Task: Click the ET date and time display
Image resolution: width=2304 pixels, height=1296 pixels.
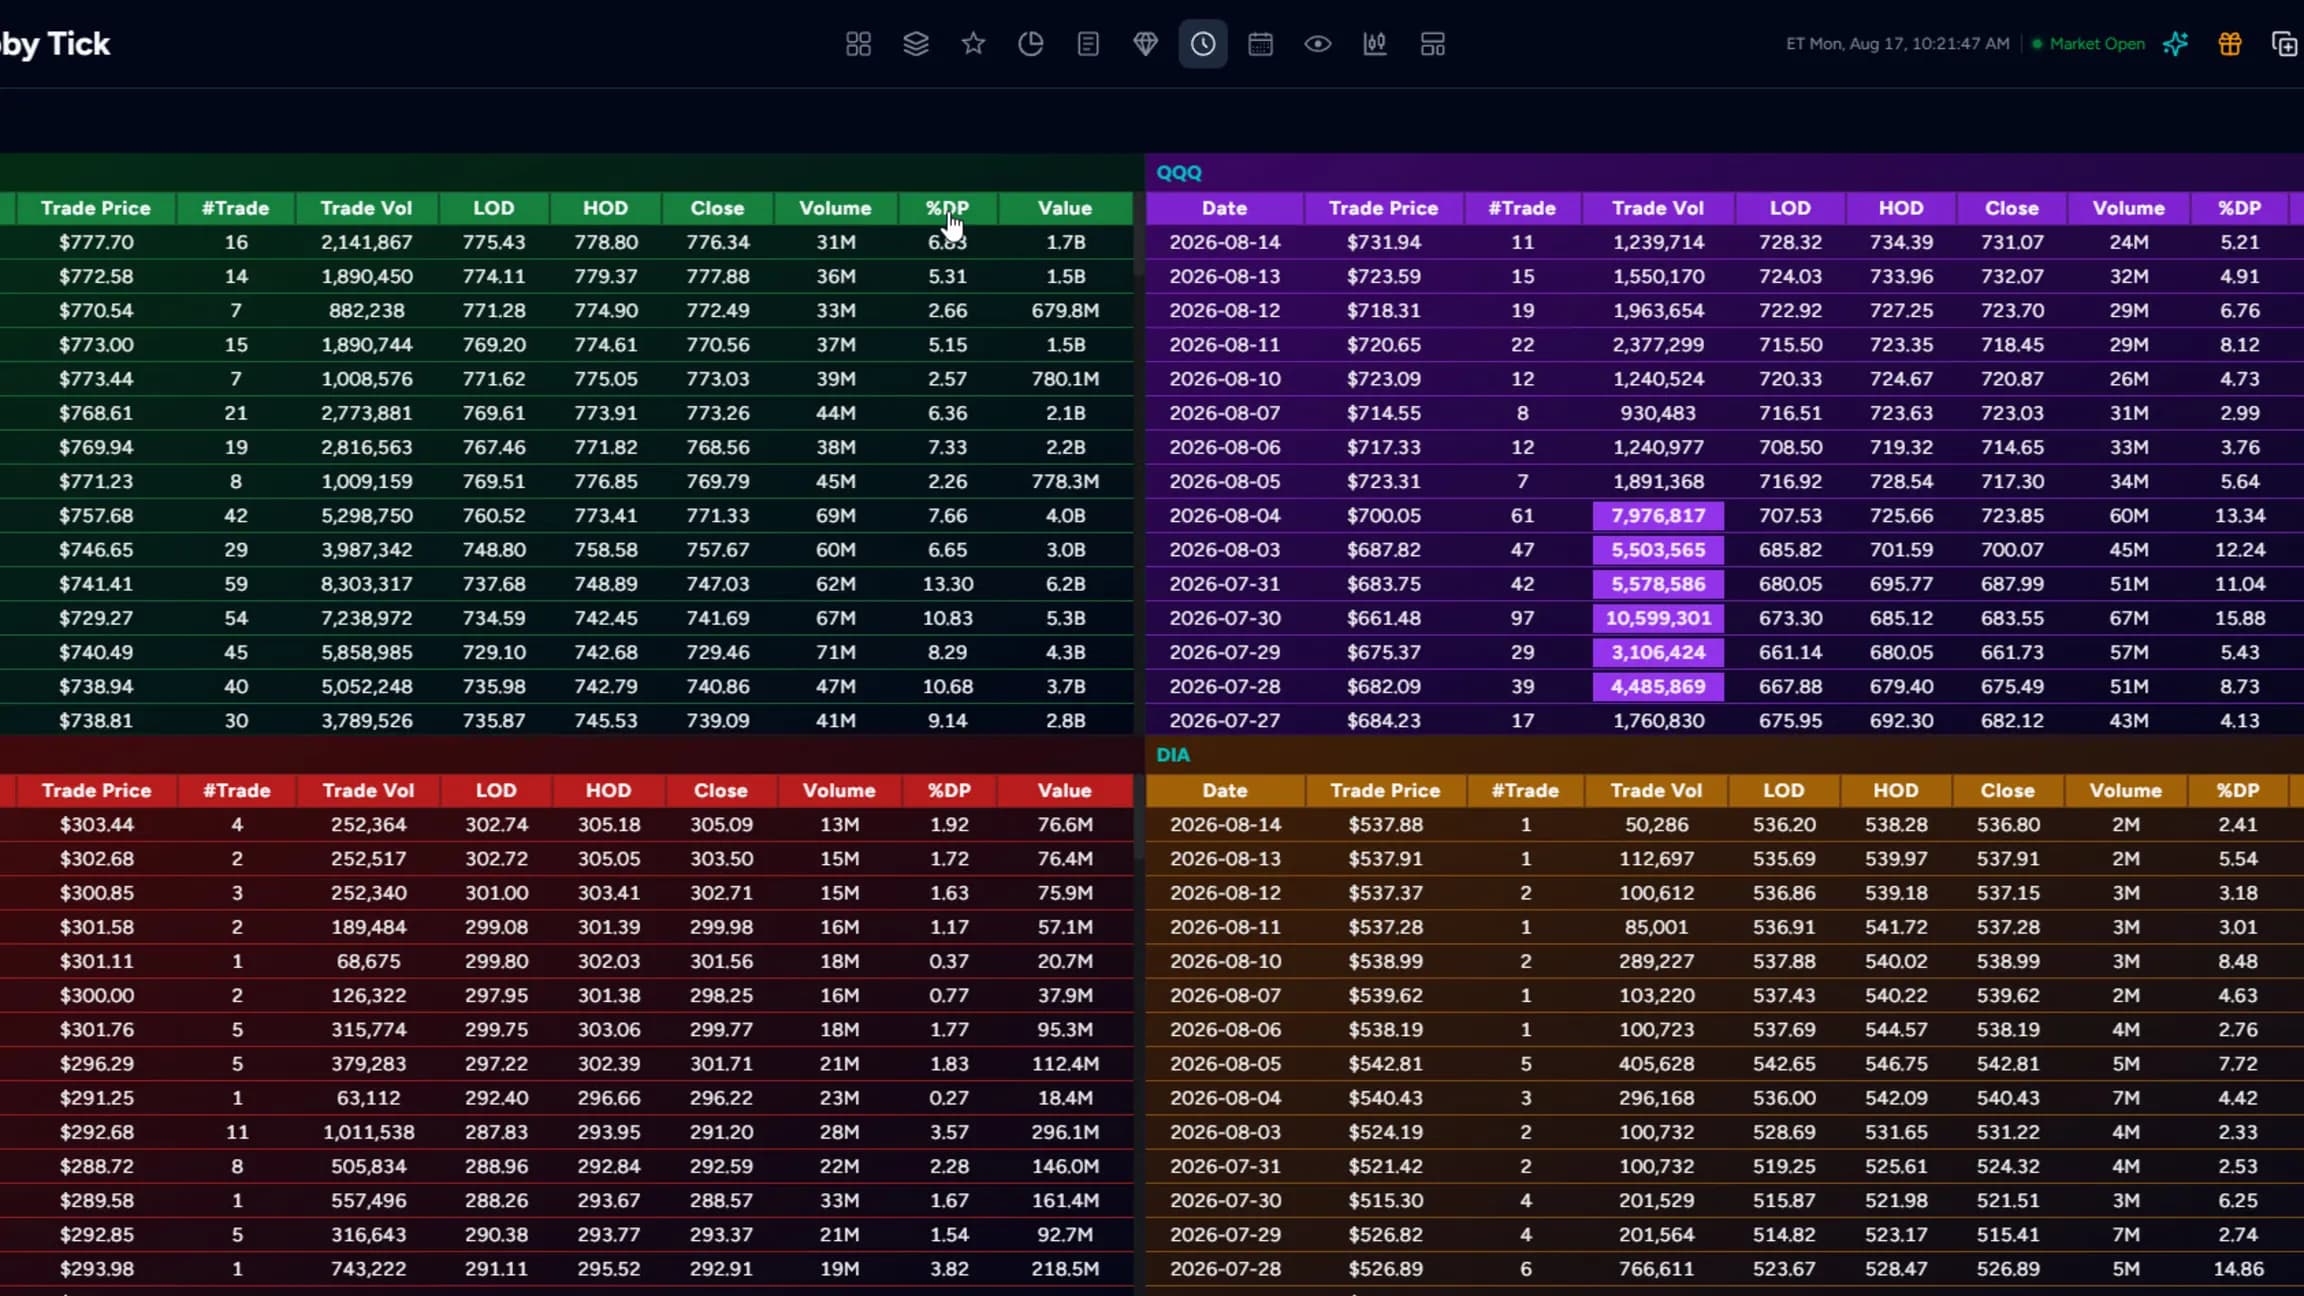Action: [x=1897, y=44]
